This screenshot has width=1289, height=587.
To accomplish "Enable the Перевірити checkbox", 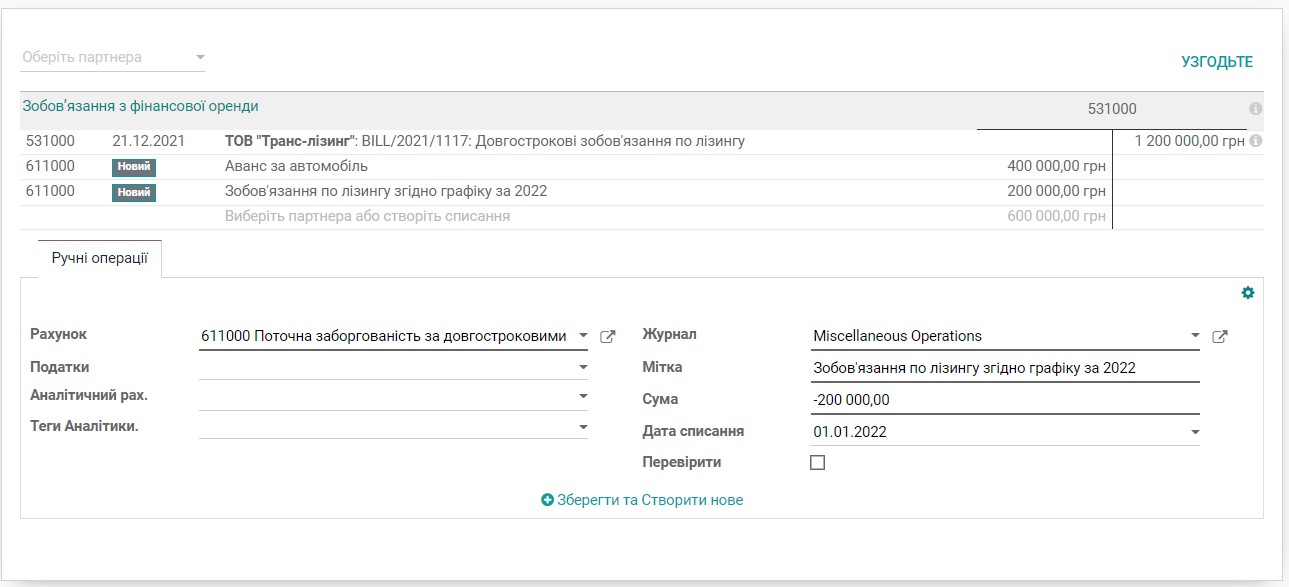I will pyautogui.click(x=817, y=461).
